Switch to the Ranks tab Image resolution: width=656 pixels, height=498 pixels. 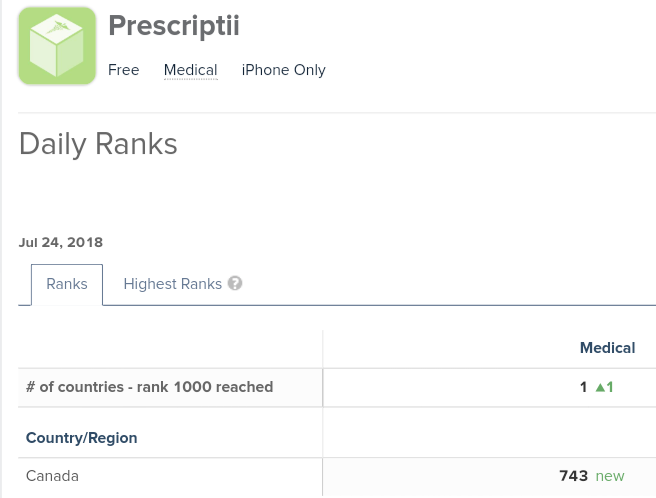67,284
